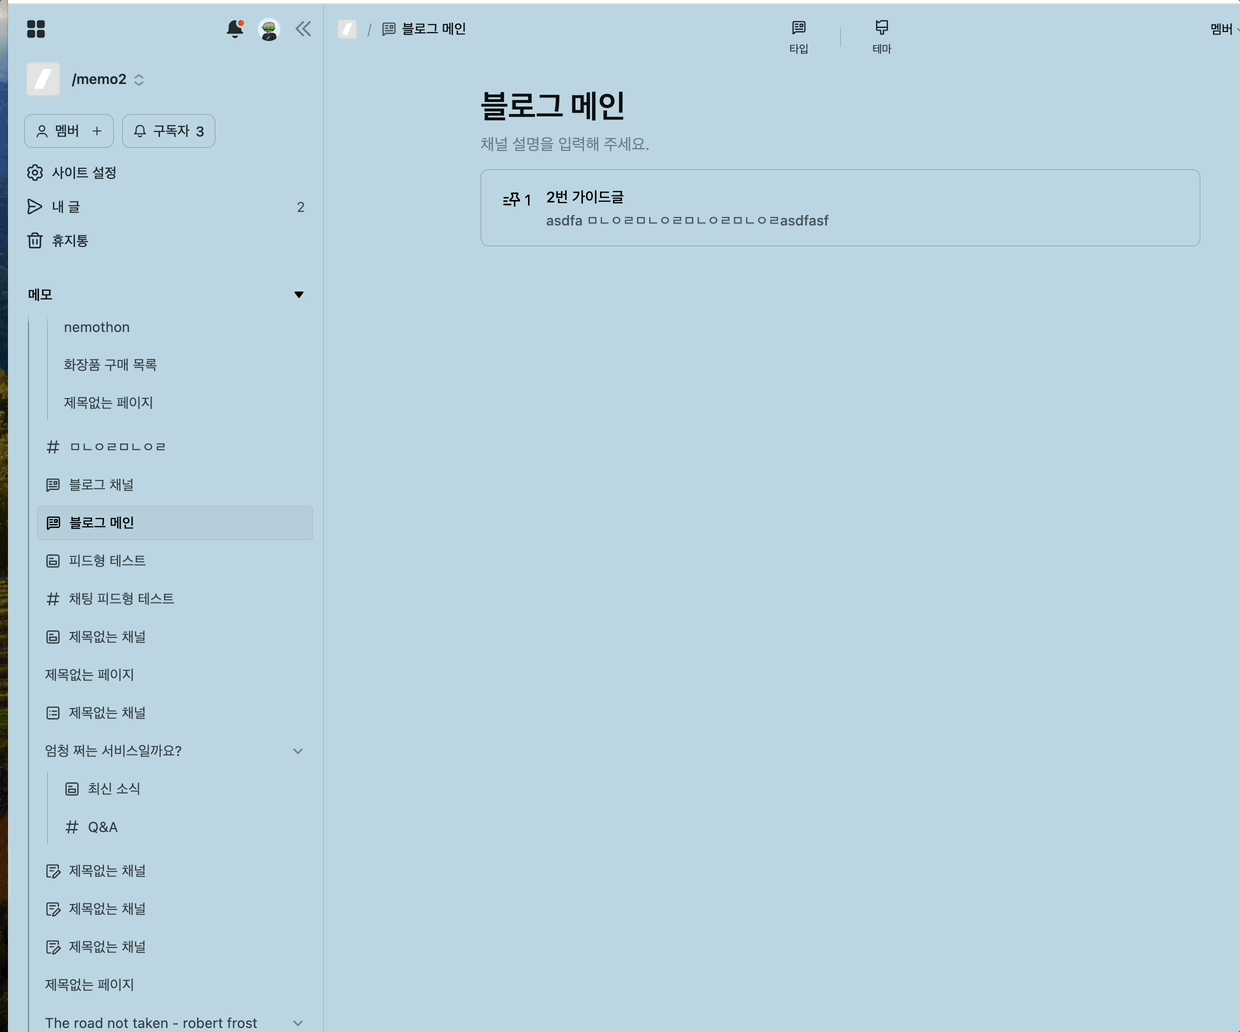
Task: Click the notification bell icon
Action: click(x=235, y=29)
